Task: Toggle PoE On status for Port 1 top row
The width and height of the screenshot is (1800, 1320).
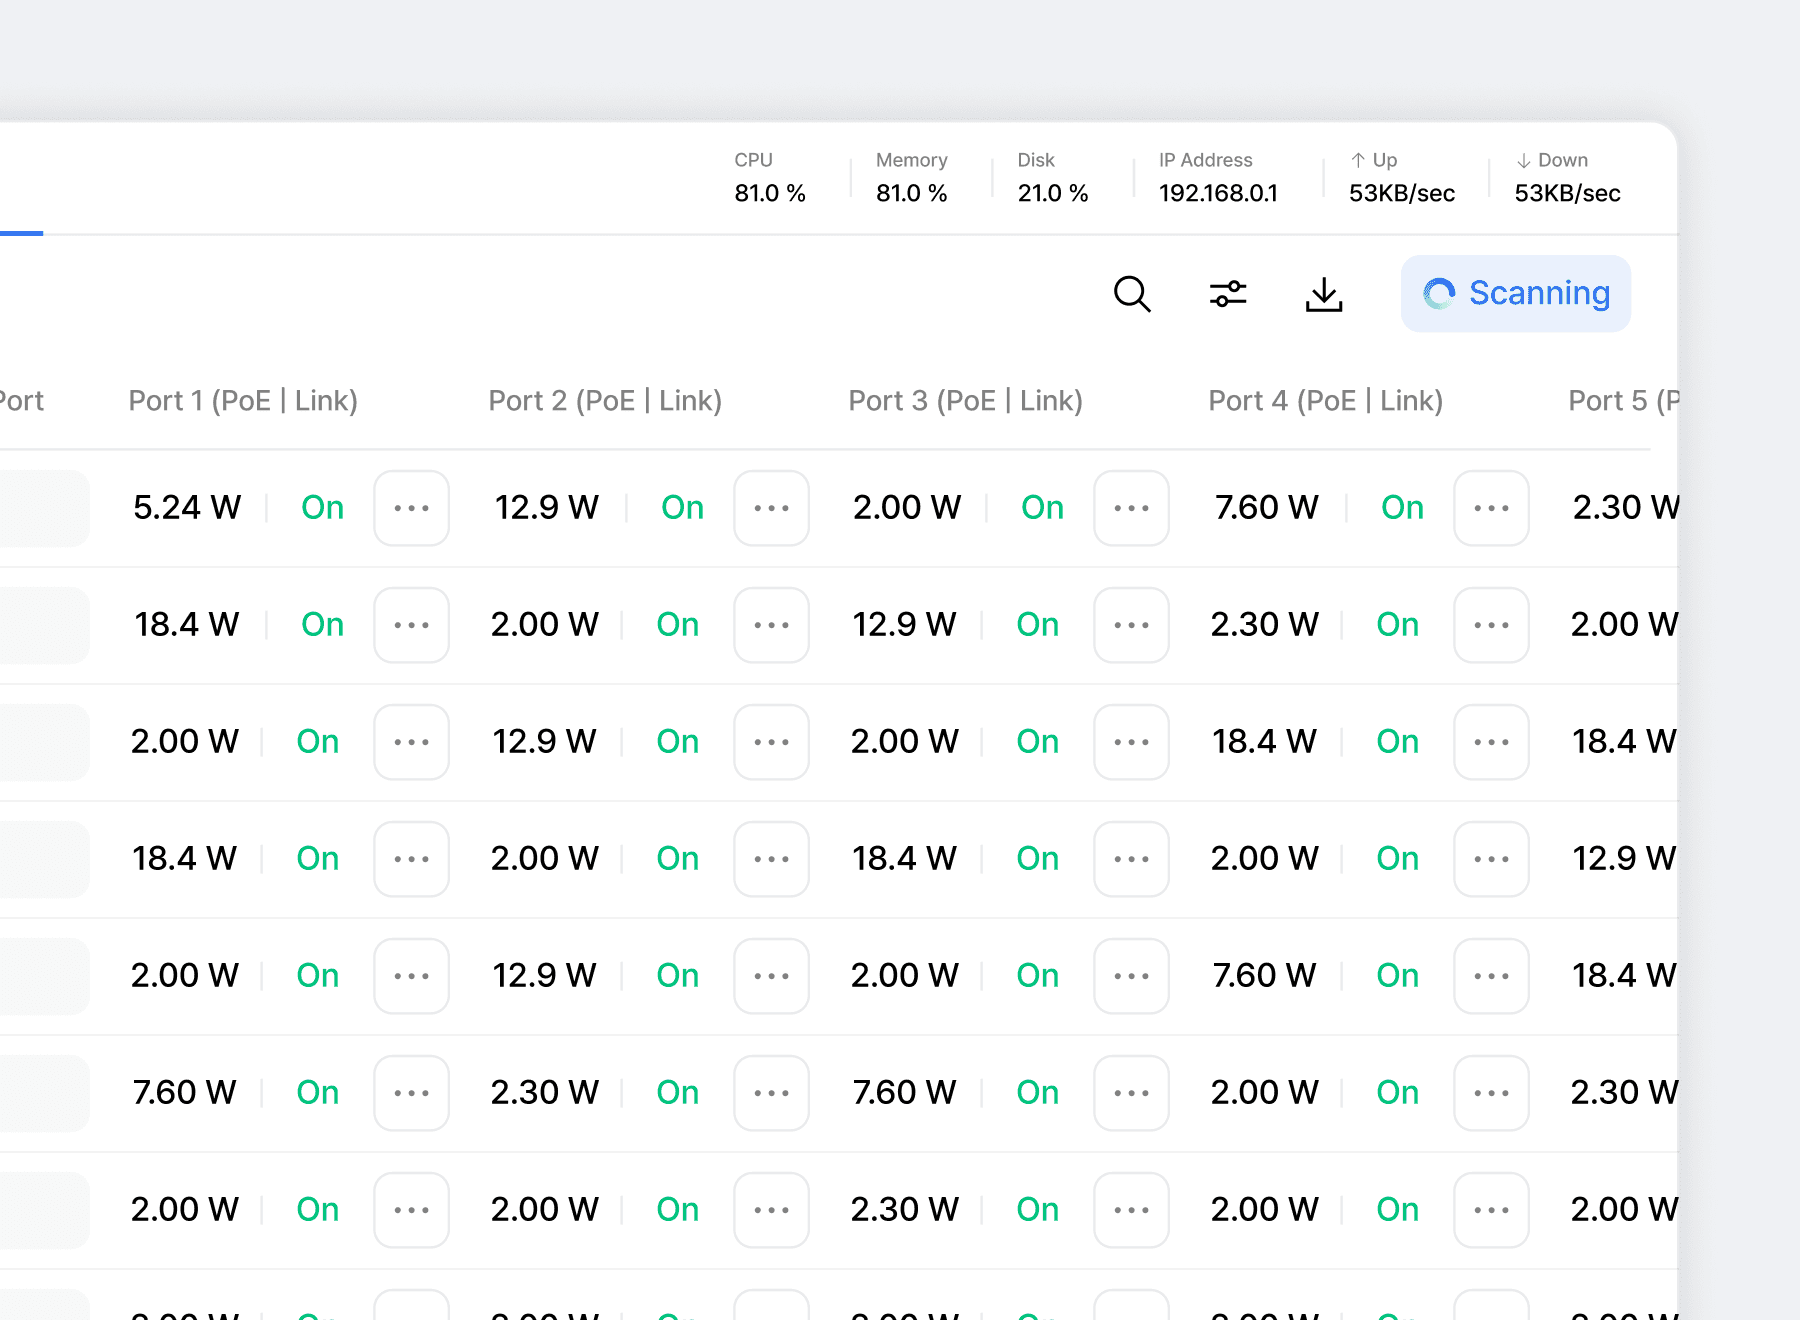Action: [x=321, y=508]
